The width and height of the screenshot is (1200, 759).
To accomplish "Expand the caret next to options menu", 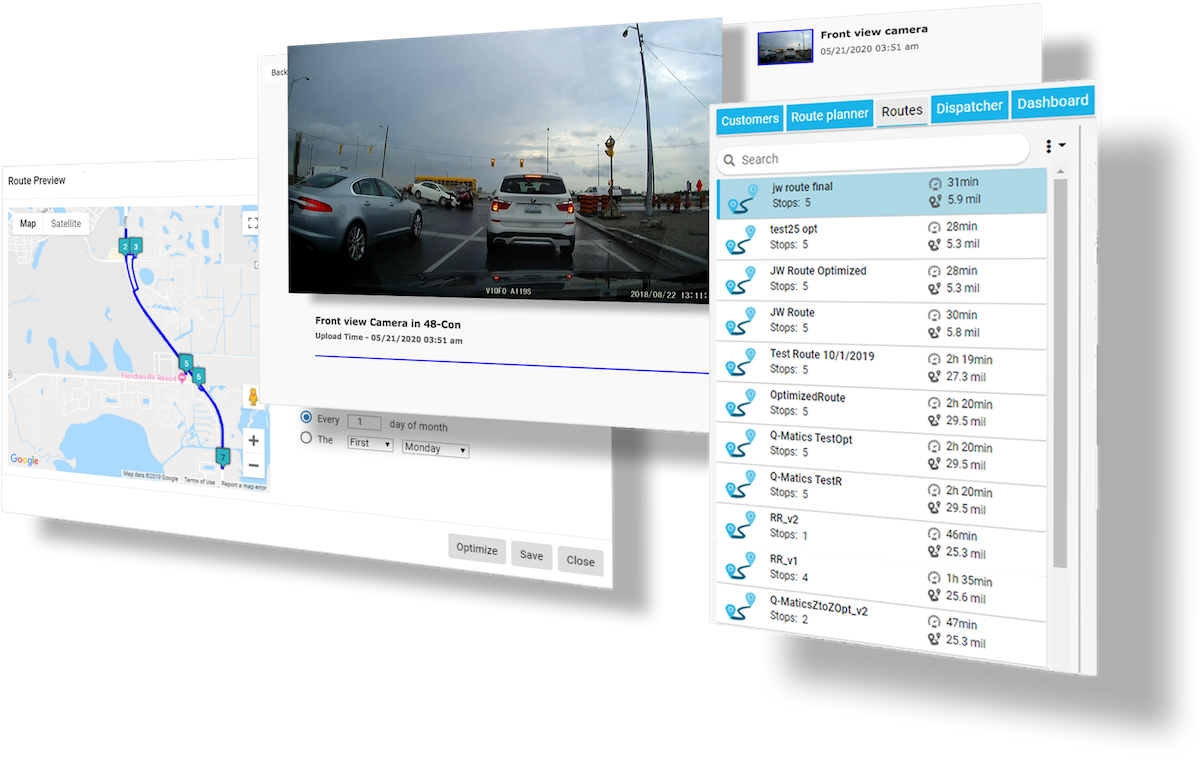I will point(1062,145).
